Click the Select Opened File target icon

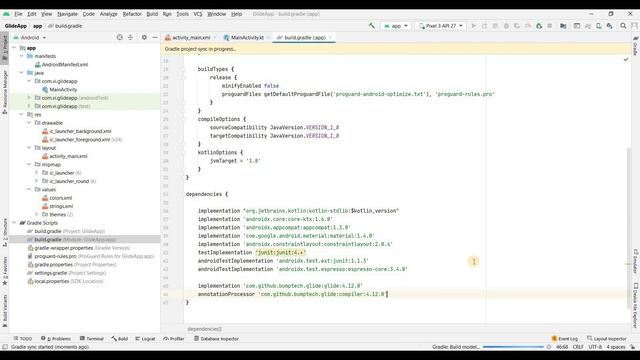coord(120,37)
